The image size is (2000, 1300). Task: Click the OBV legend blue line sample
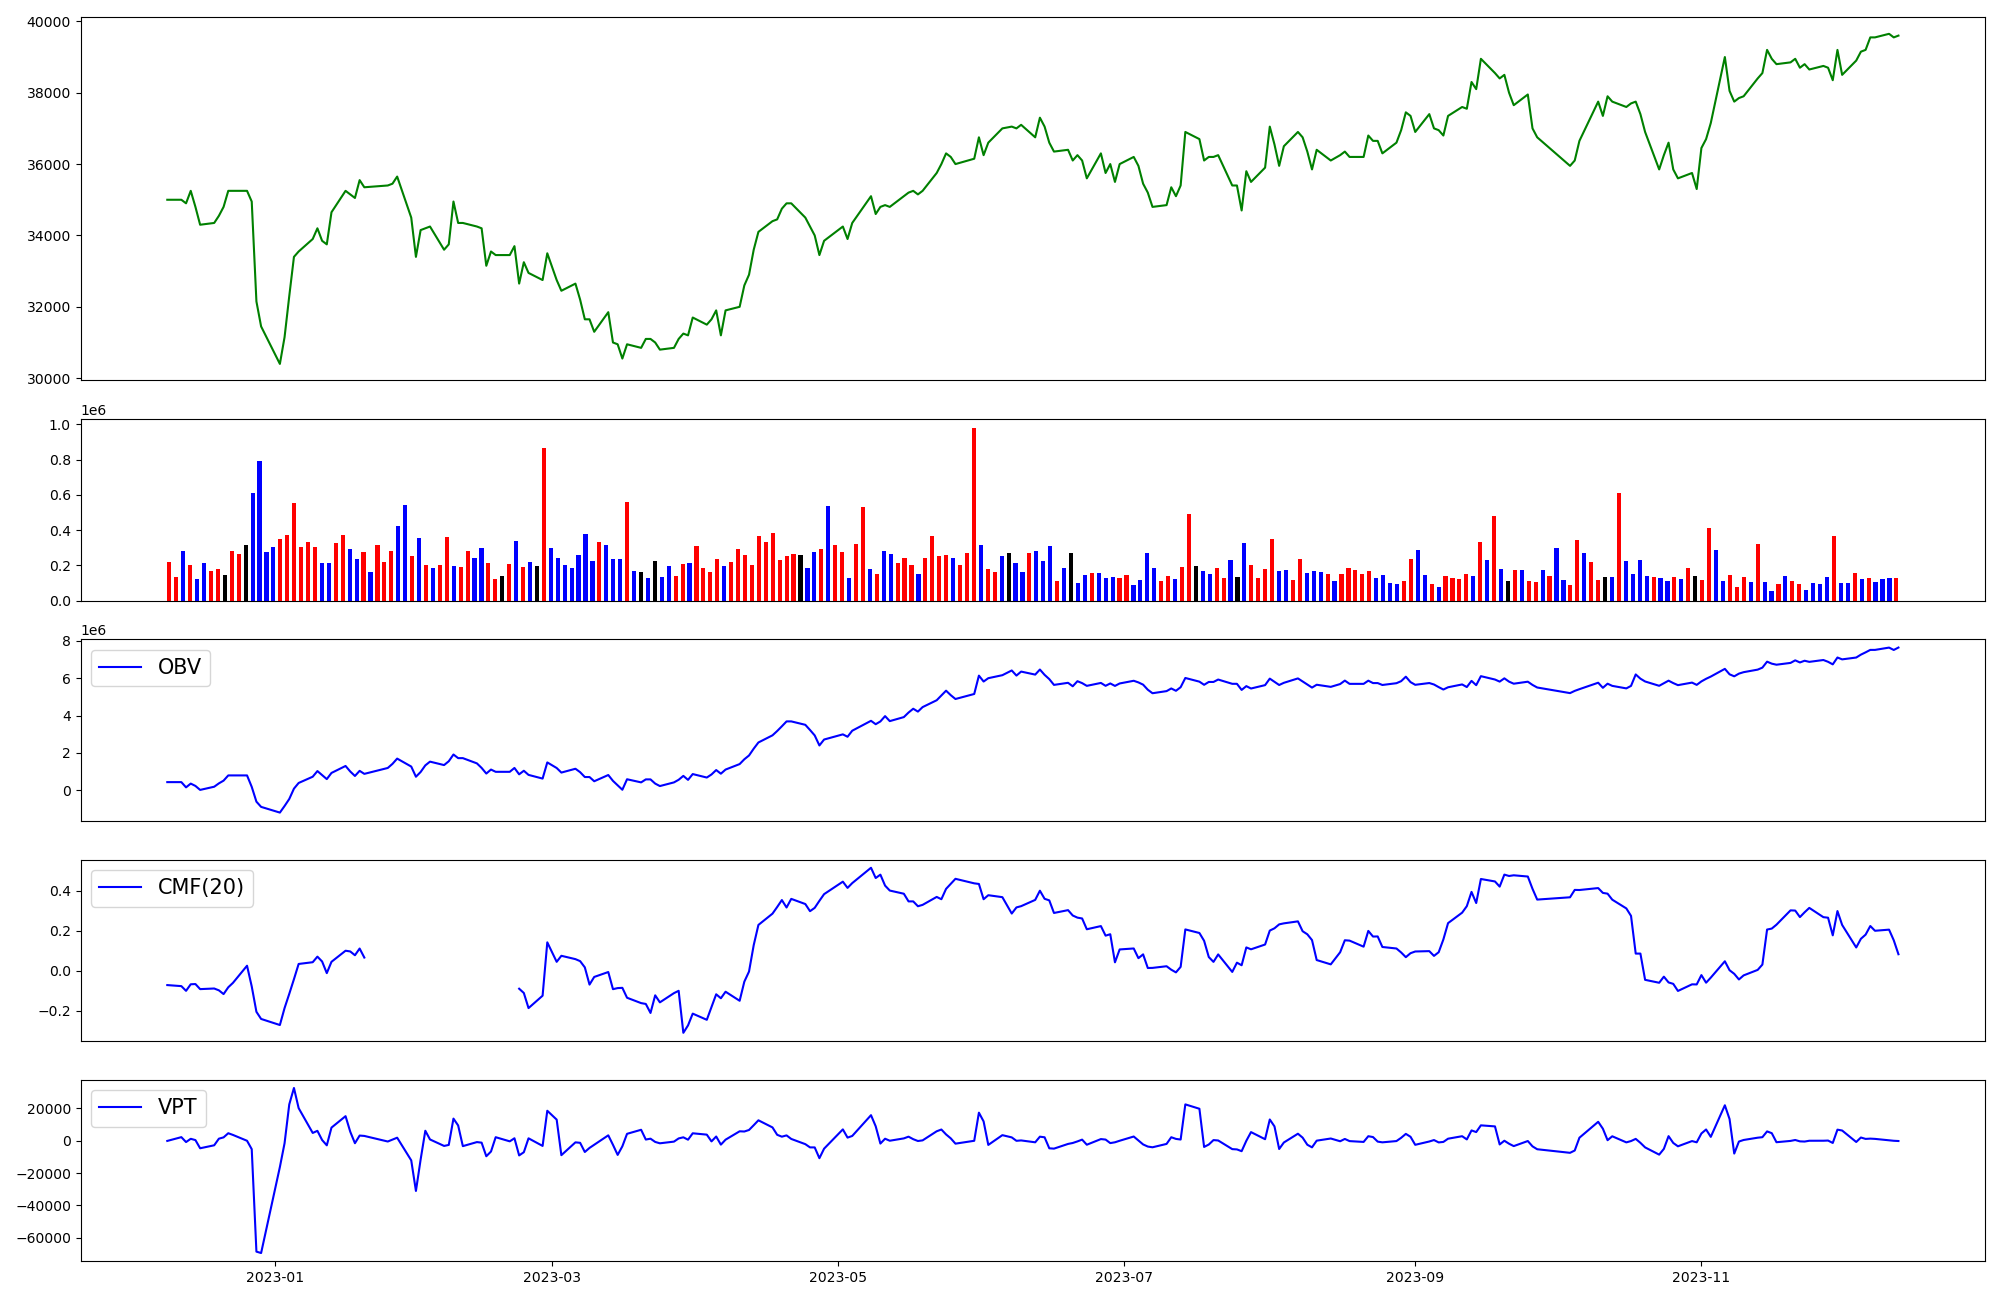[119, 667]
